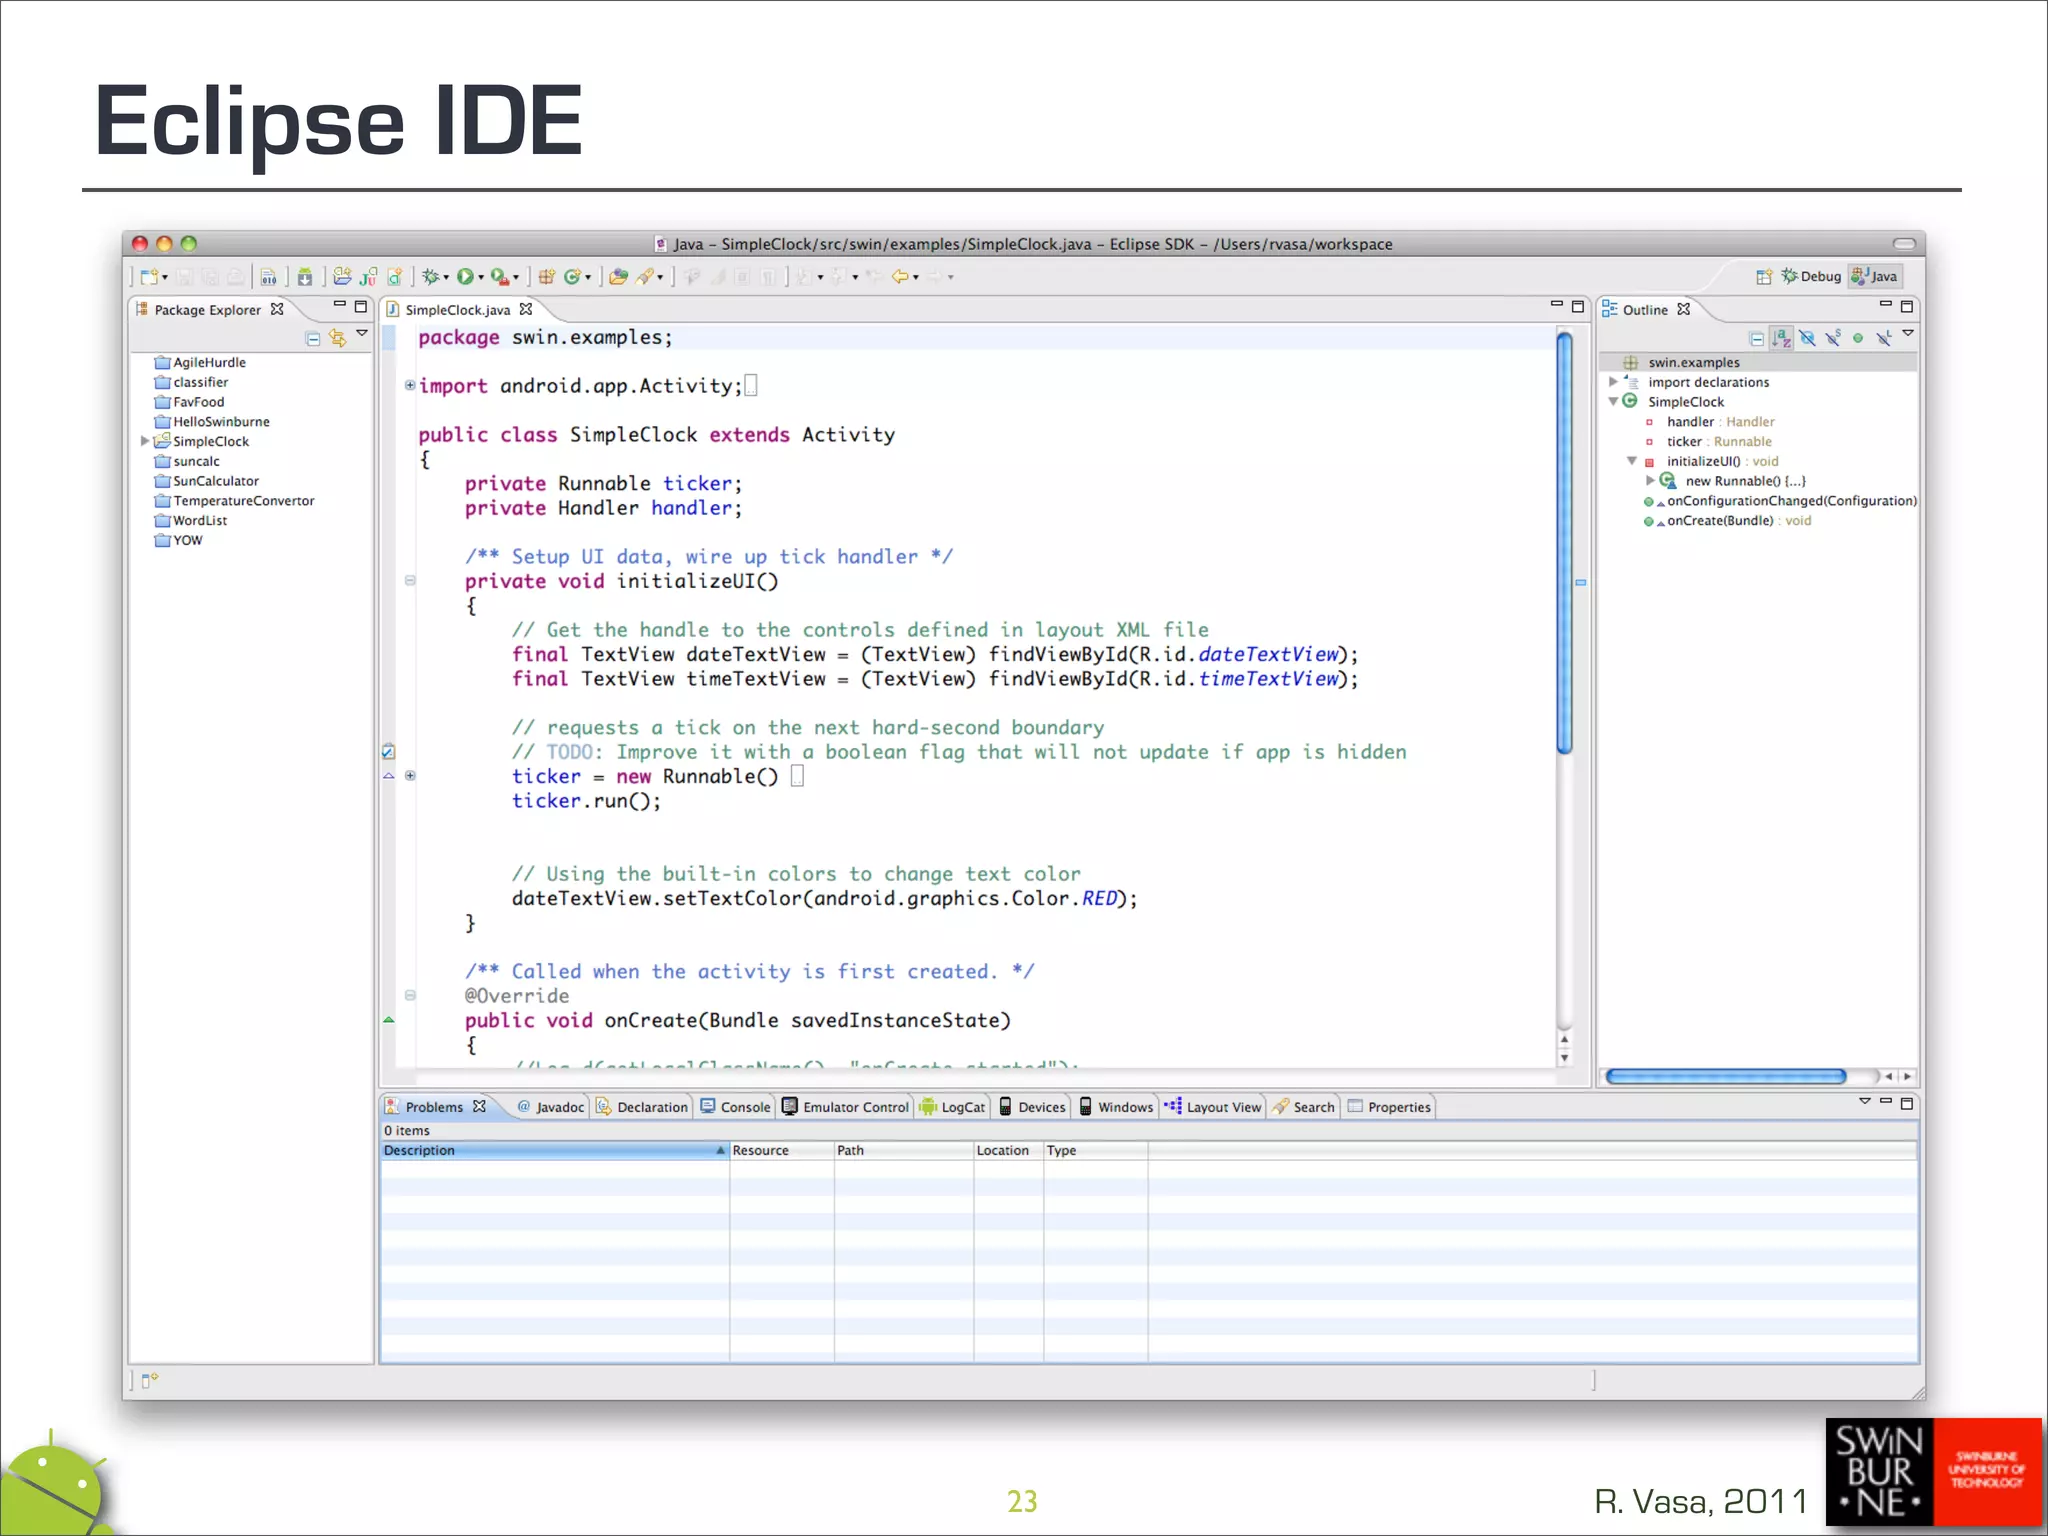The image size is (2048, 1536).
Task: Click the New Java Package icon
Action: point(546,277)
